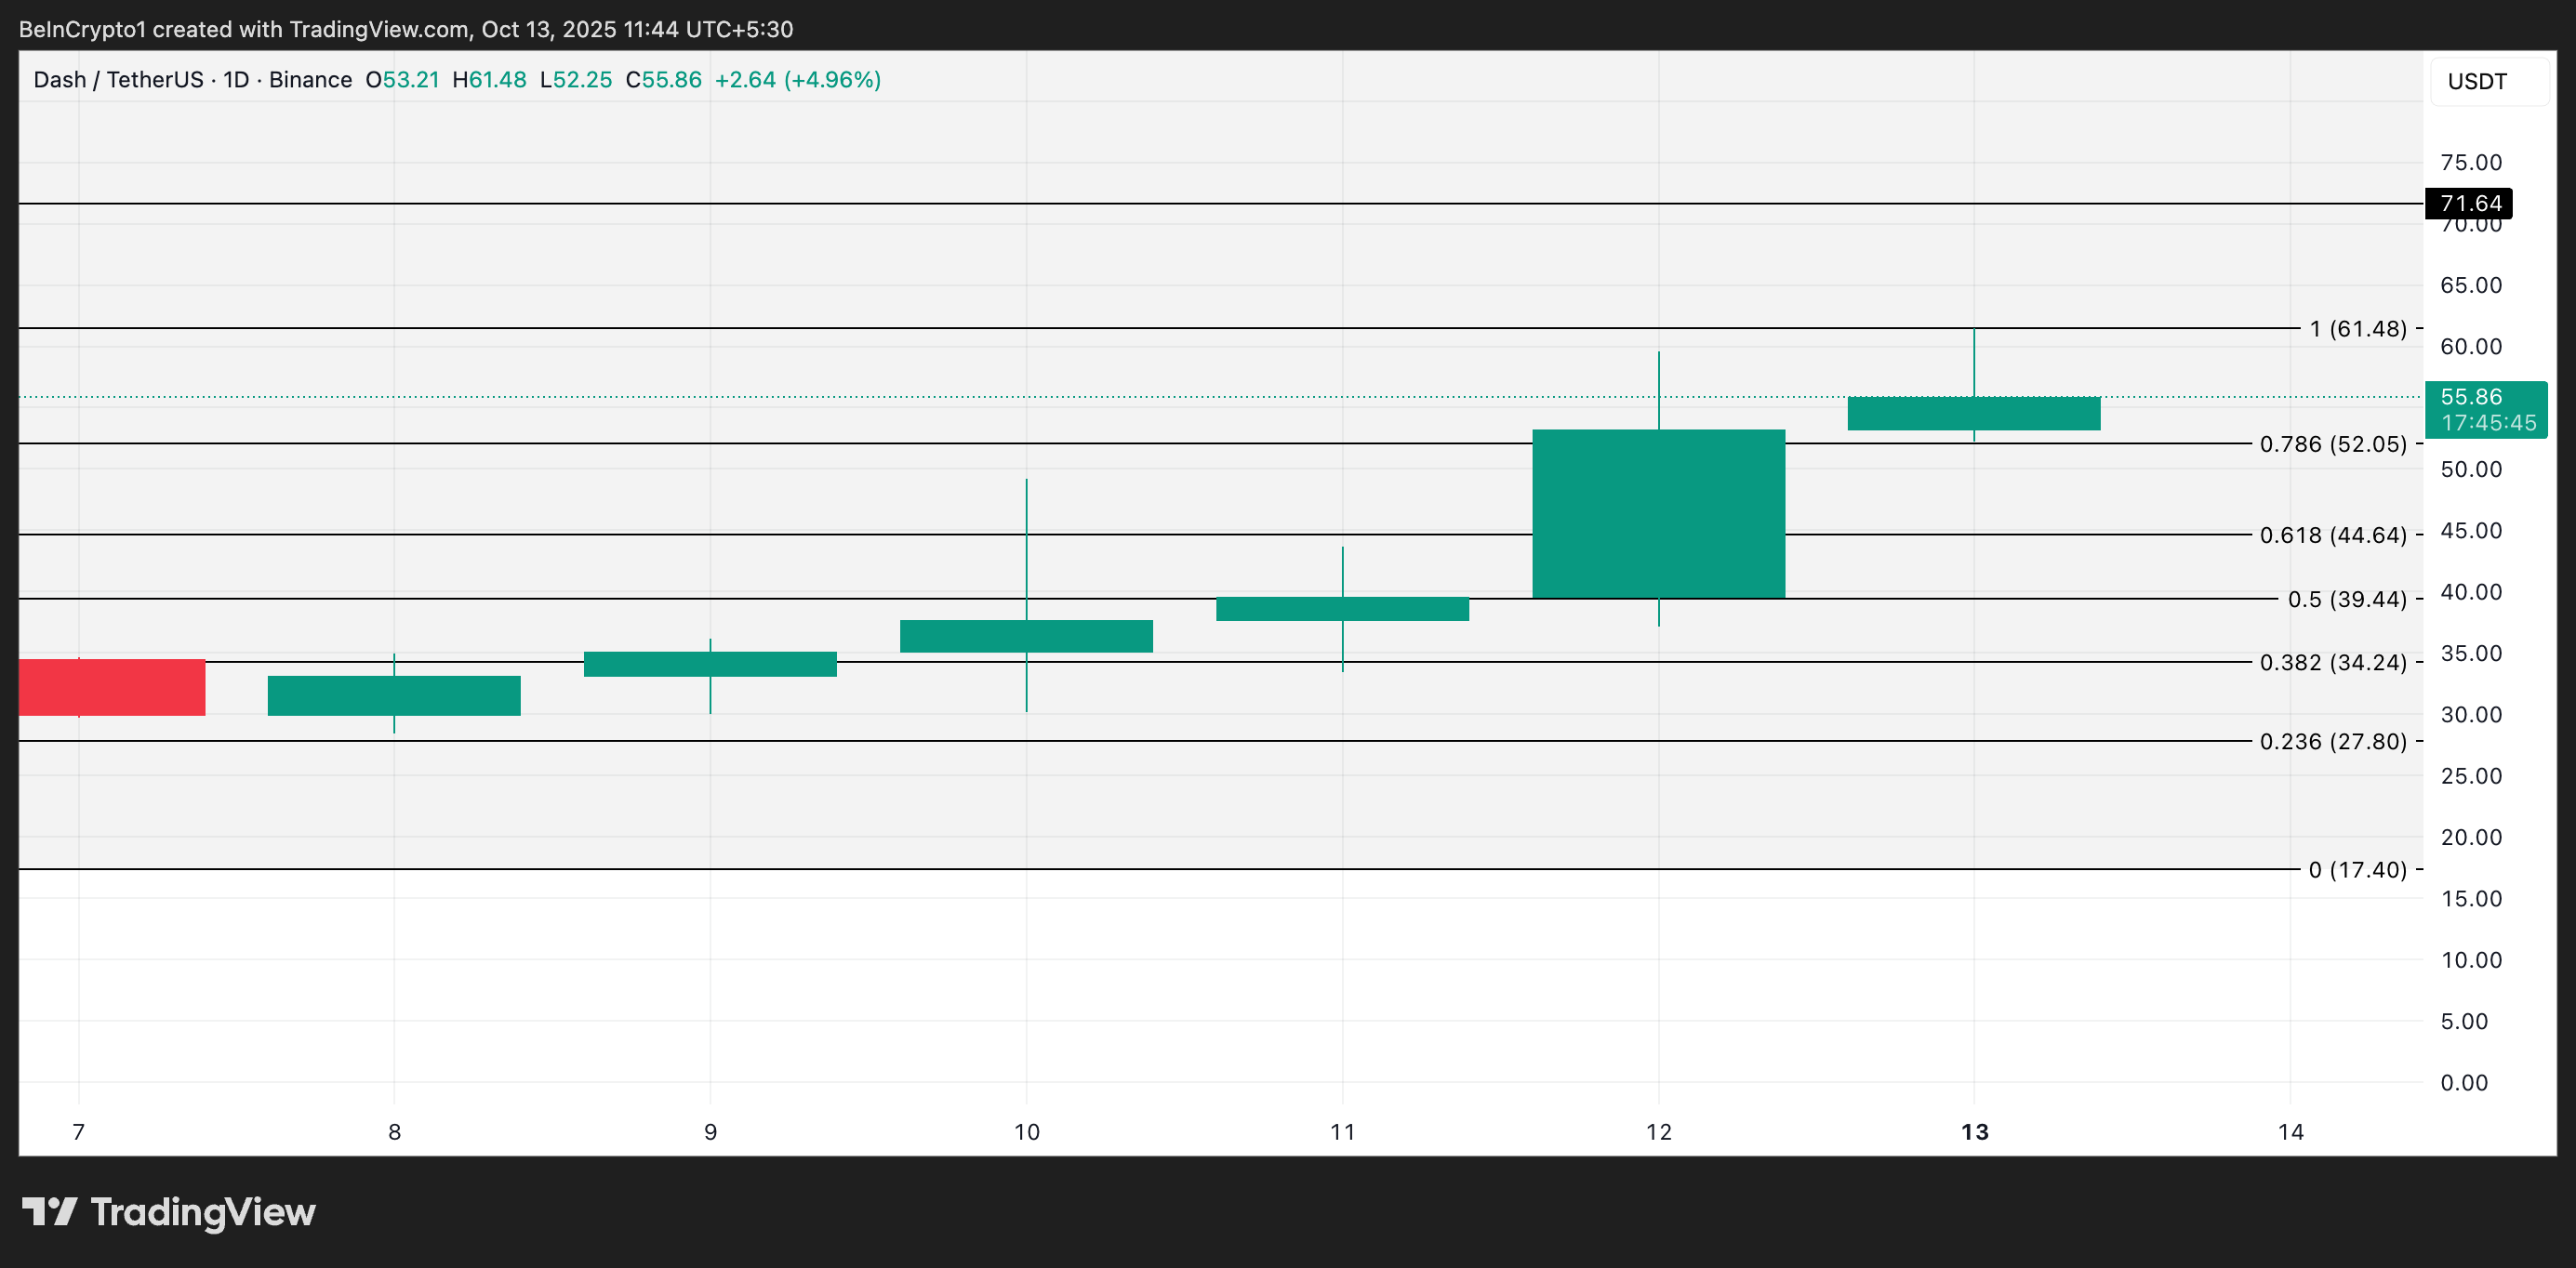The width and height of the screenshot is (2576, 1268).
Task: Select the 0.618 (44.64) Fibonacci level
Action: (2332, 535)
